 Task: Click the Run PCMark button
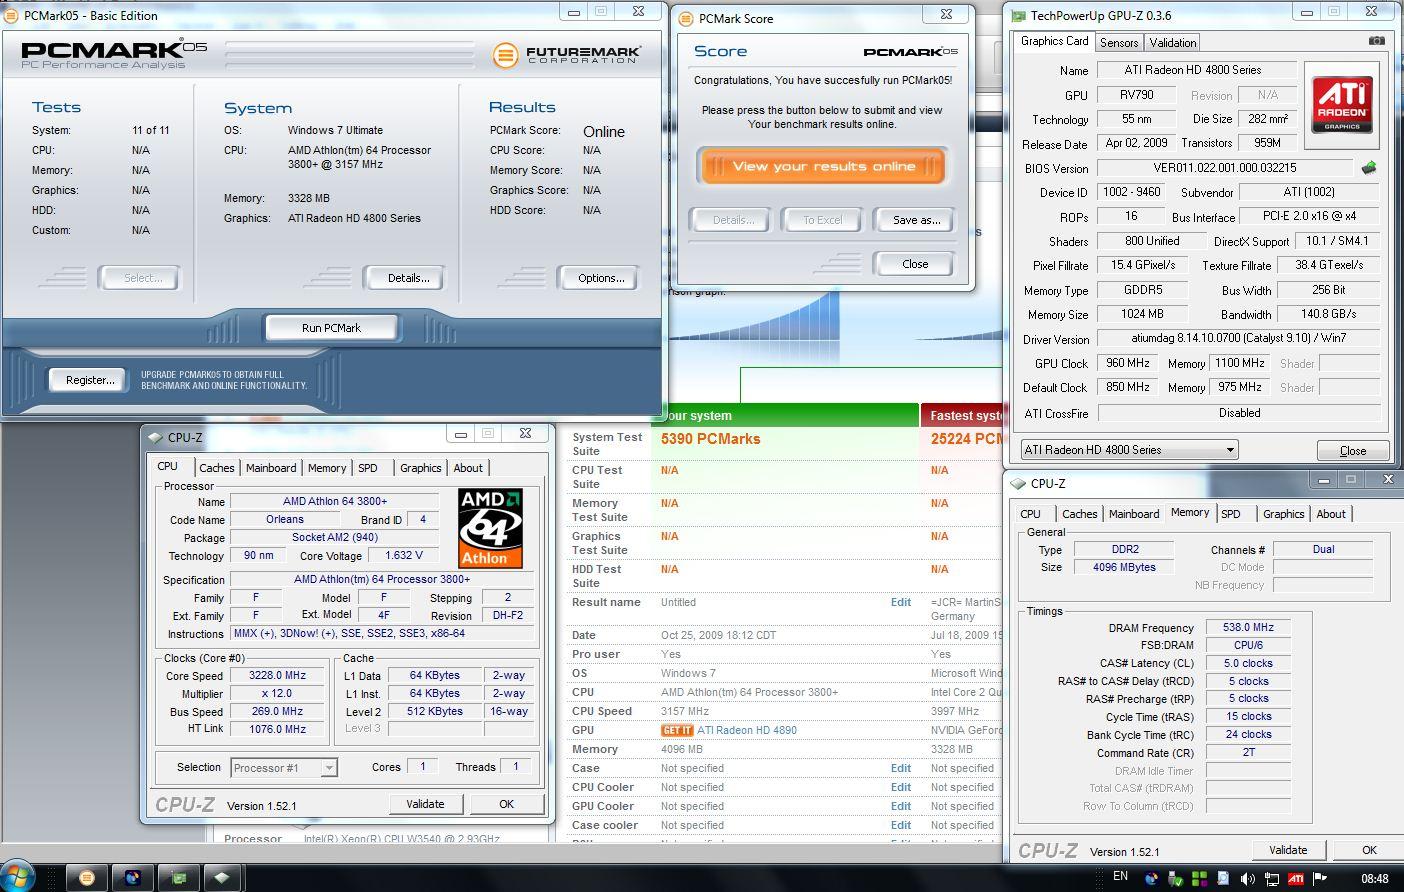click(331, 328)
